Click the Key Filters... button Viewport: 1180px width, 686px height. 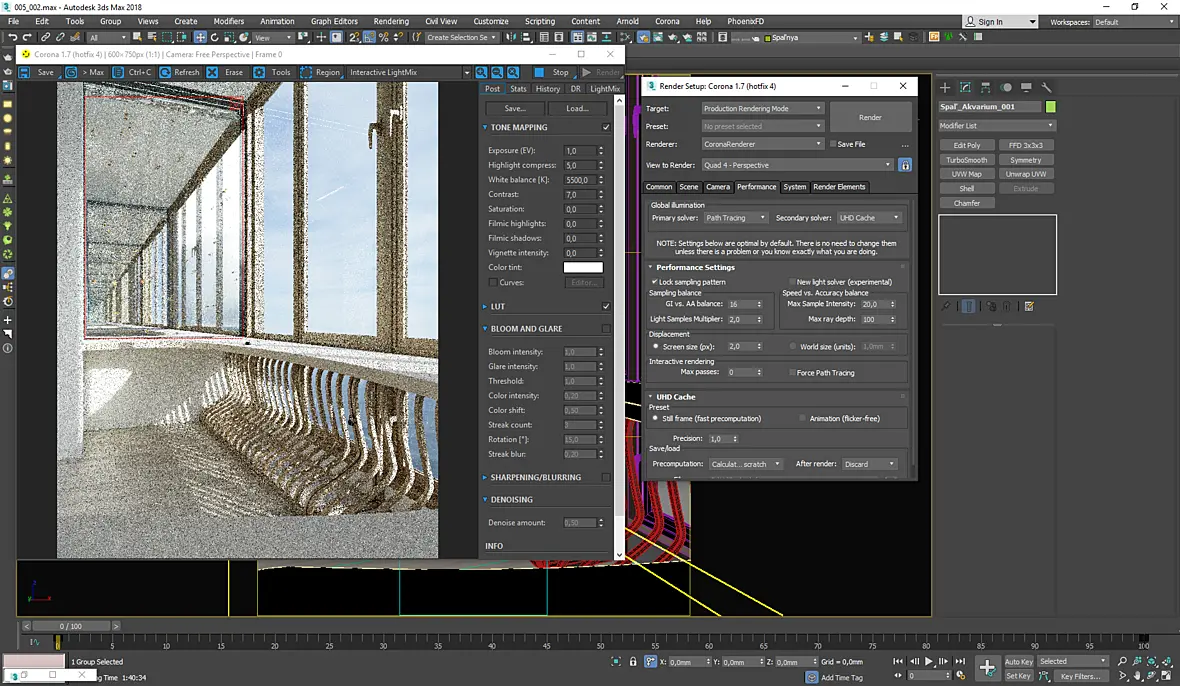tap(1081, 675)
